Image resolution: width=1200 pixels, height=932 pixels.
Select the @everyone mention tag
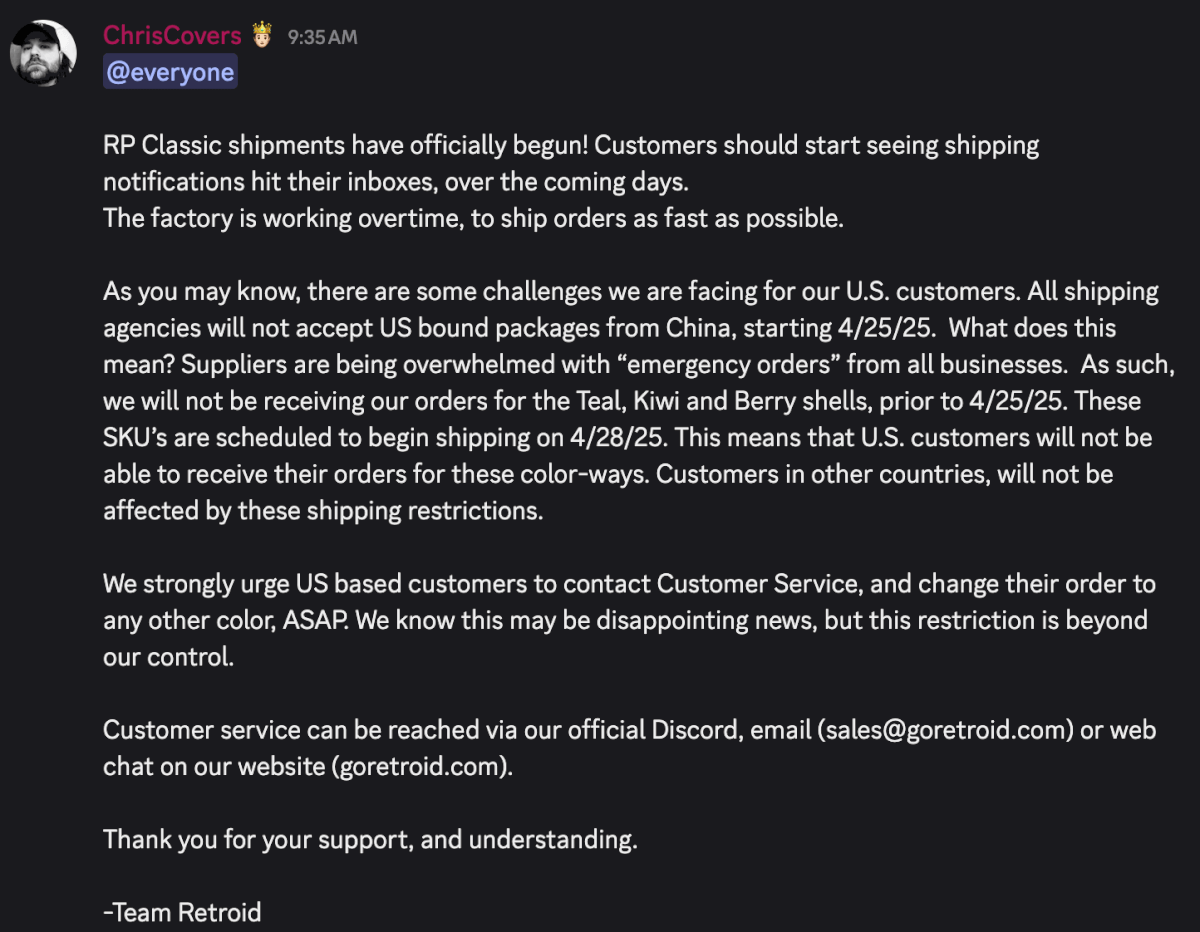coord(170,72)
